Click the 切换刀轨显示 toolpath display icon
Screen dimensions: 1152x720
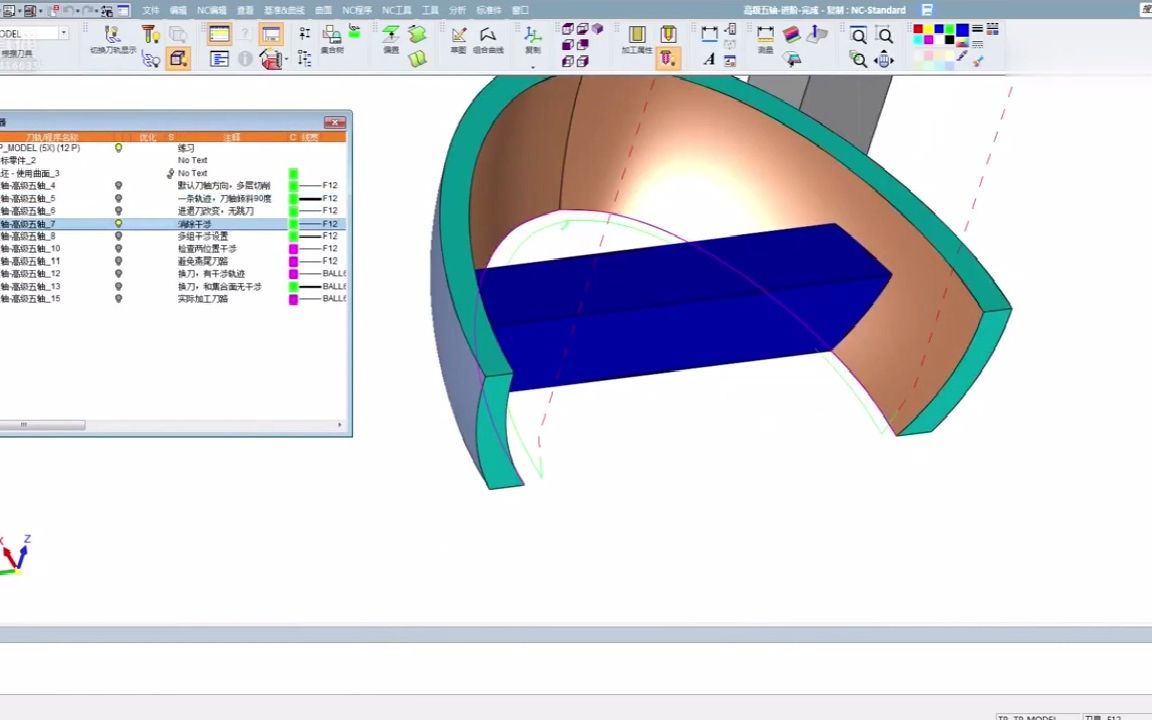coord(112,37)
